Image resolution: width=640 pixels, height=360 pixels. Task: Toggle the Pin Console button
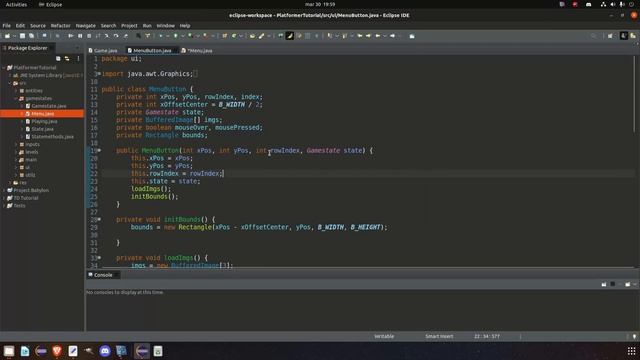(604, 284)
